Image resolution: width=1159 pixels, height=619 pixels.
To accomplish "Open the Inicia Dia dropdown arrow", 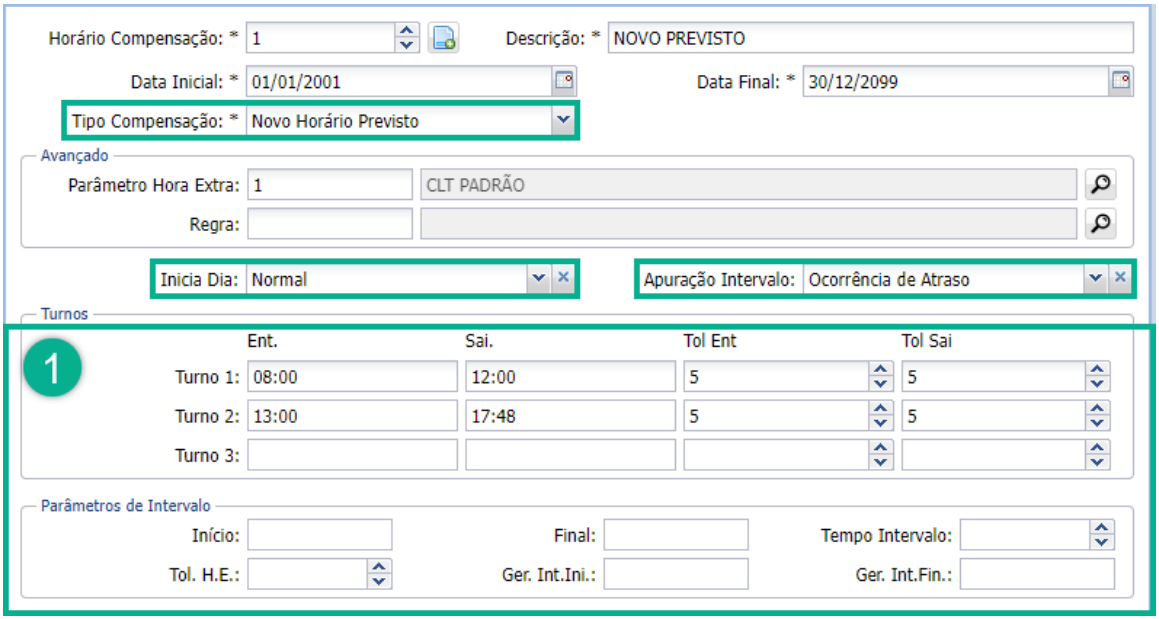I will 539,278.
